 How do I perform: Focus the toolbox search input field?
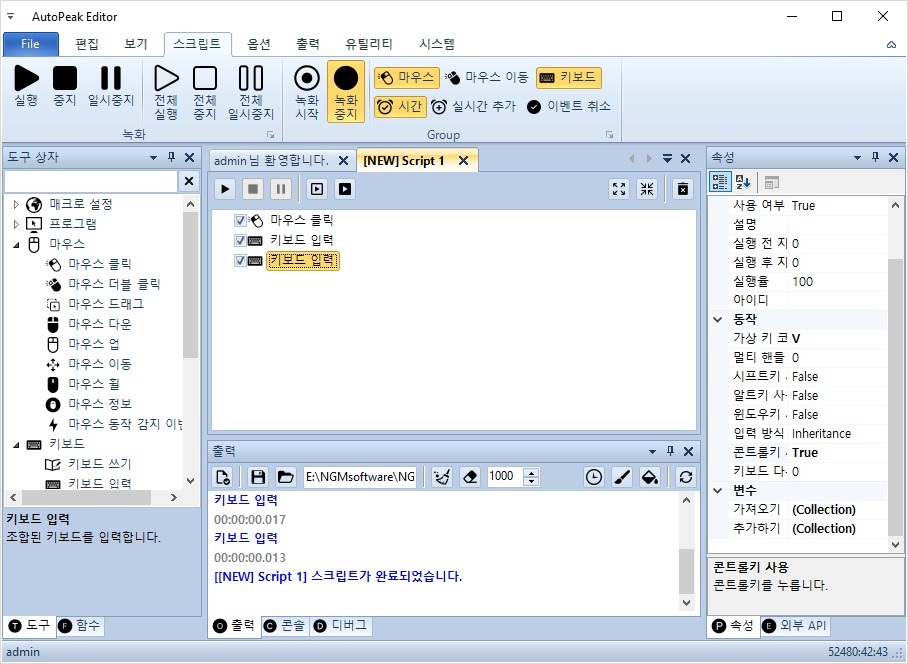91,181
